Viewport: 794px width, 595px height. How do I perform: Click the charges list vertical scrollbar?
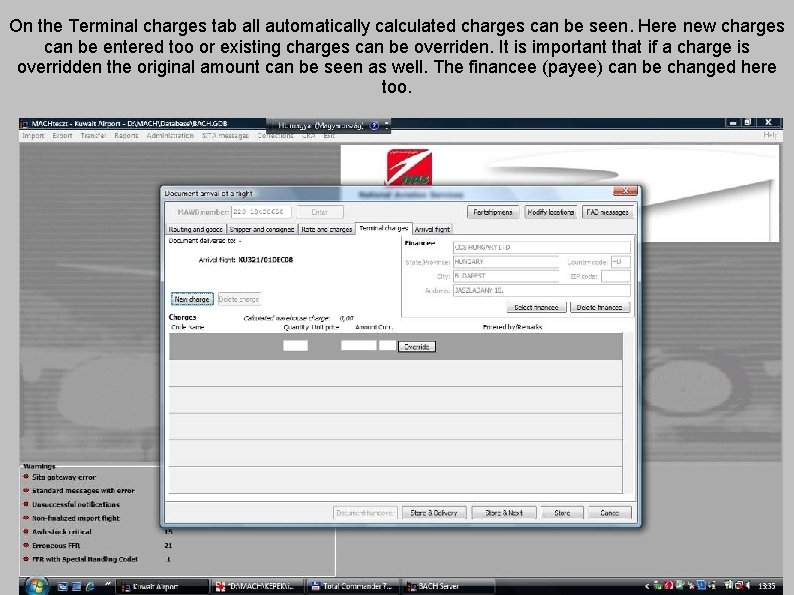point(628,413)
